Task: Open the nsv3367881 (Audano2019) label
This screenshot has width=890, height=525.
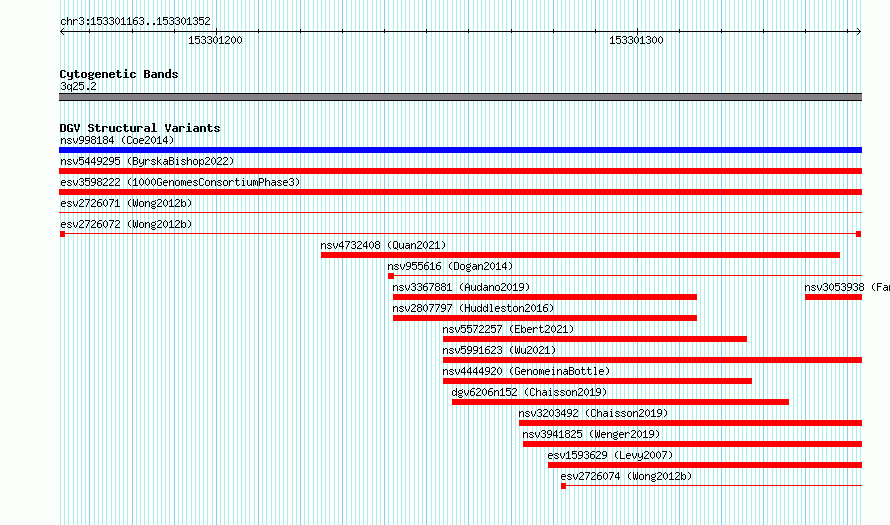Action: point(461,287)
